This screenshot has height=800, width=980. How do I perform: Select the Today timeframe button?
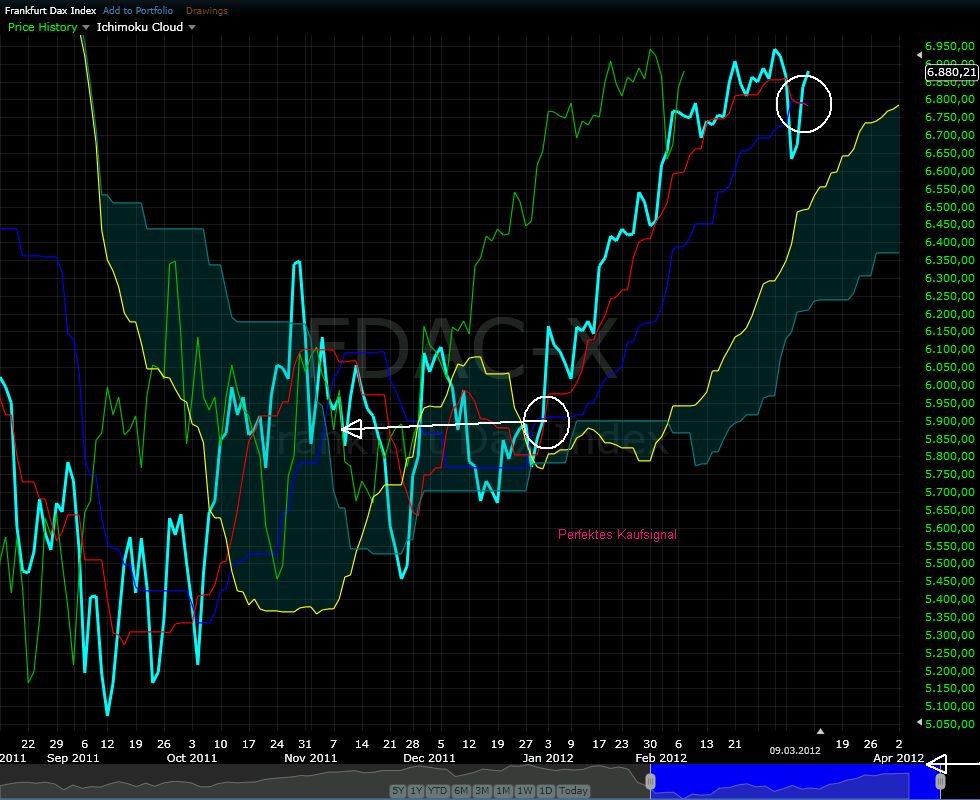pos(574,791)
